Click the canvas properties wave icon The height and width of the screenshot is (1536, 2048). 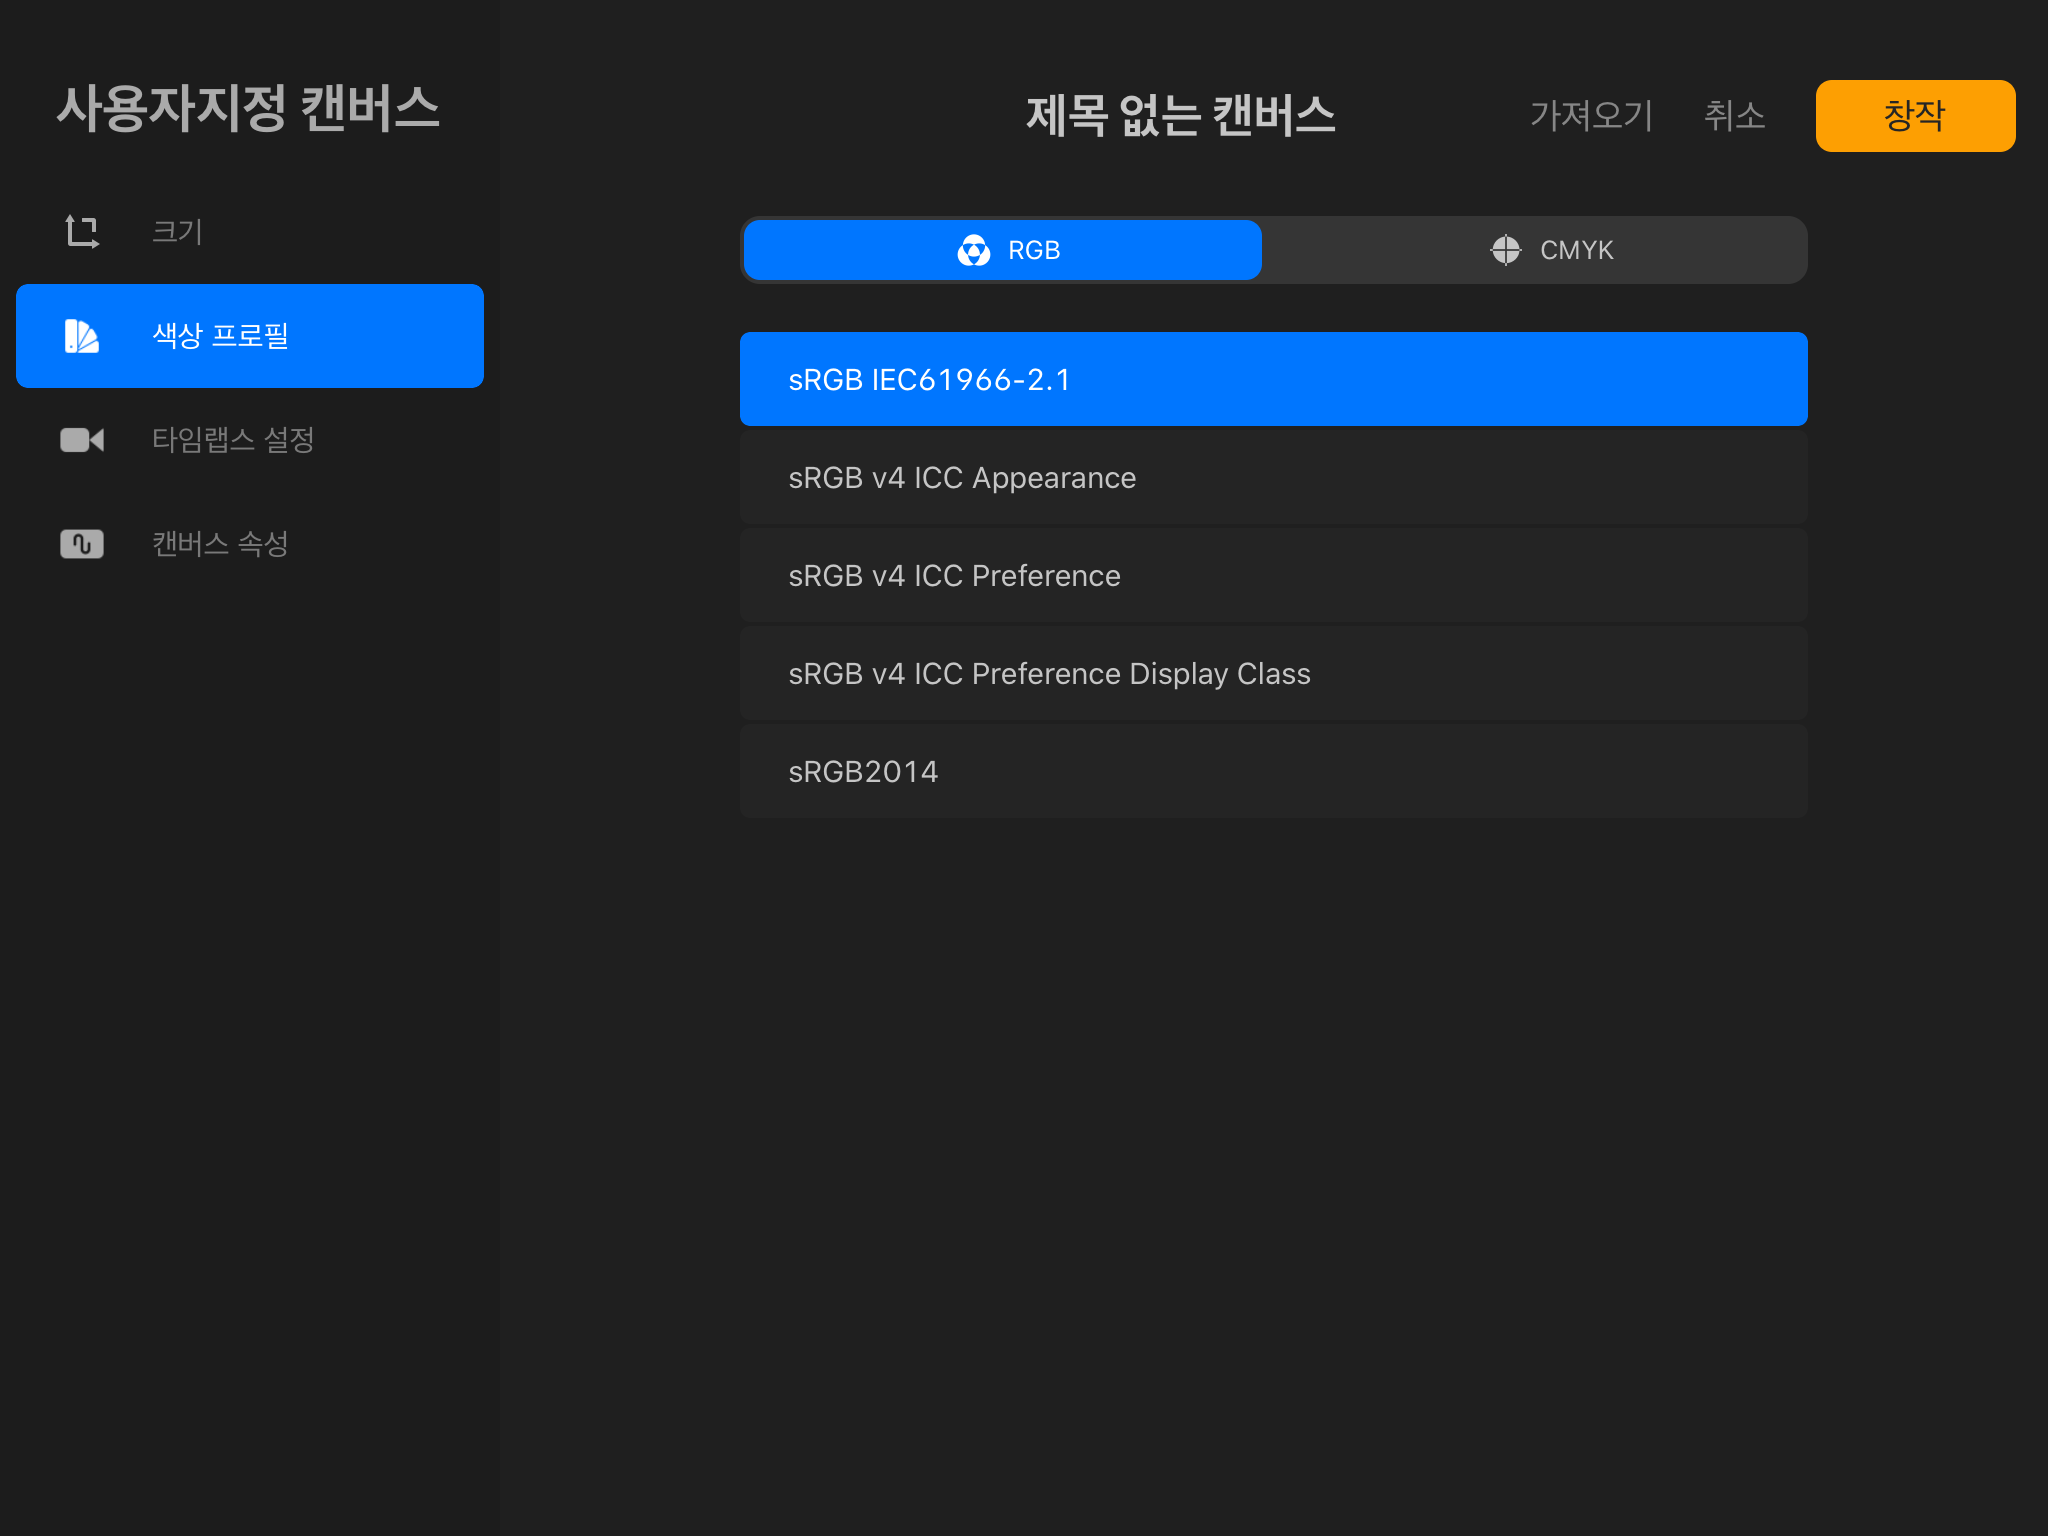point(82,544)
